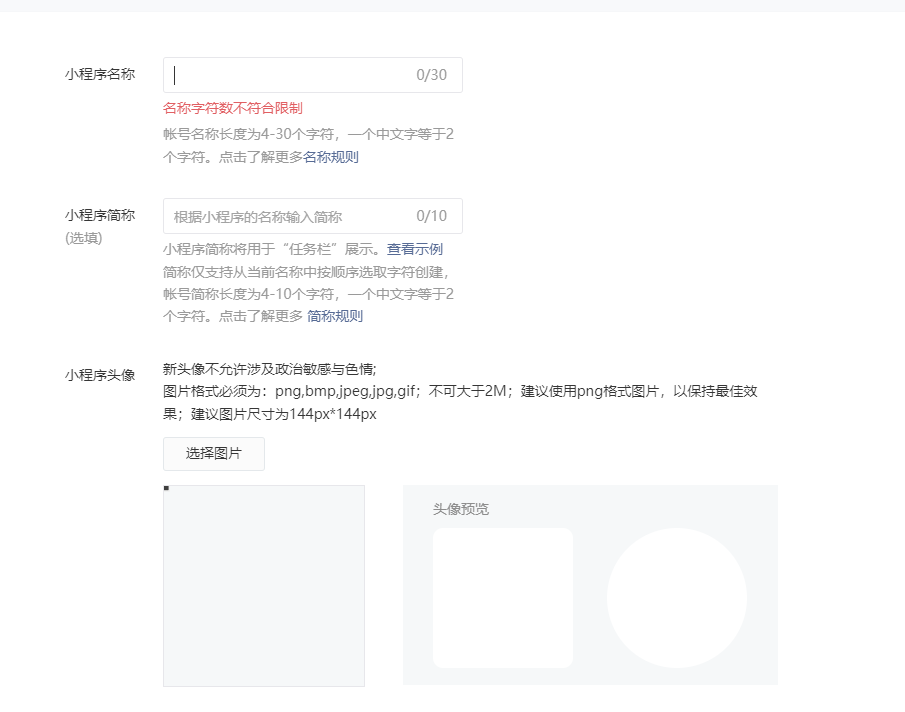The height and width of the screenshot is (712, 905).
Task: Click the 小程序头像 label
Action: click(100, 375)
